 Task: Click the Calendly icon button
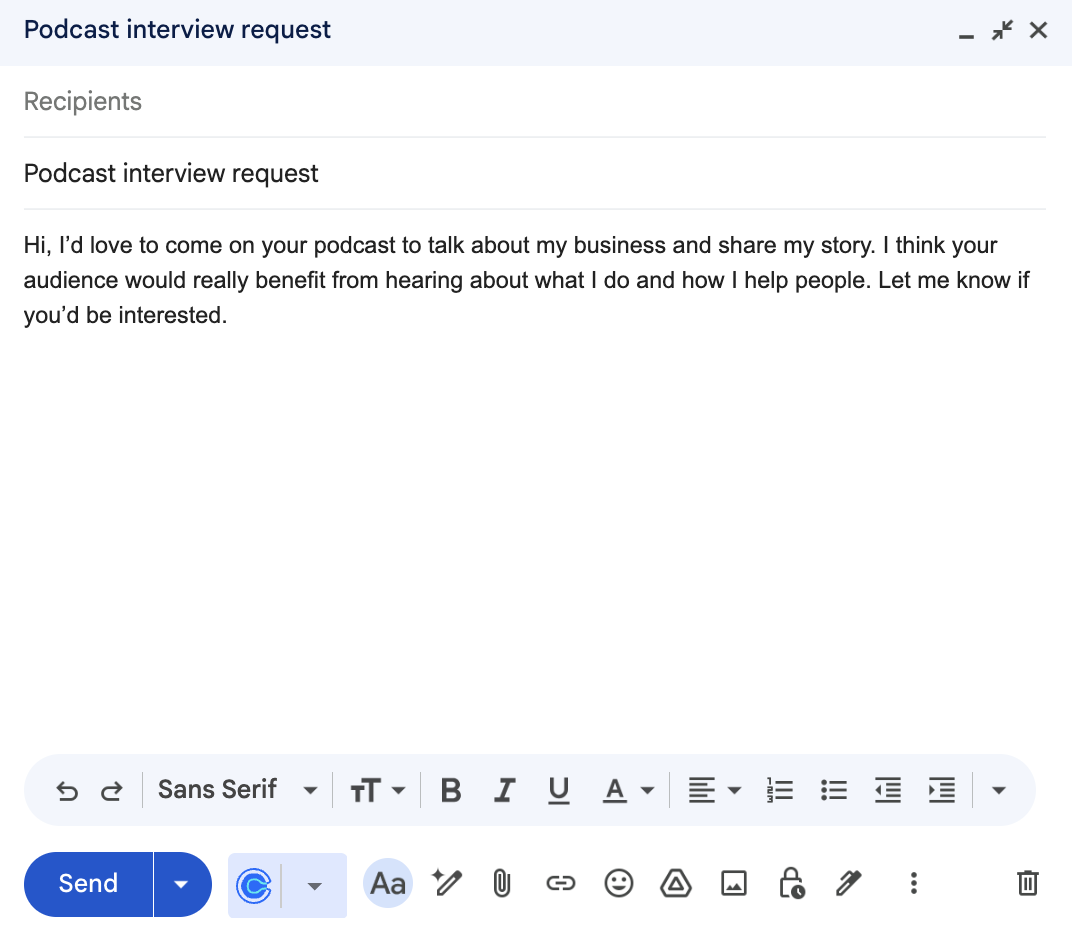pyautogui.click(x=254, y=886)
